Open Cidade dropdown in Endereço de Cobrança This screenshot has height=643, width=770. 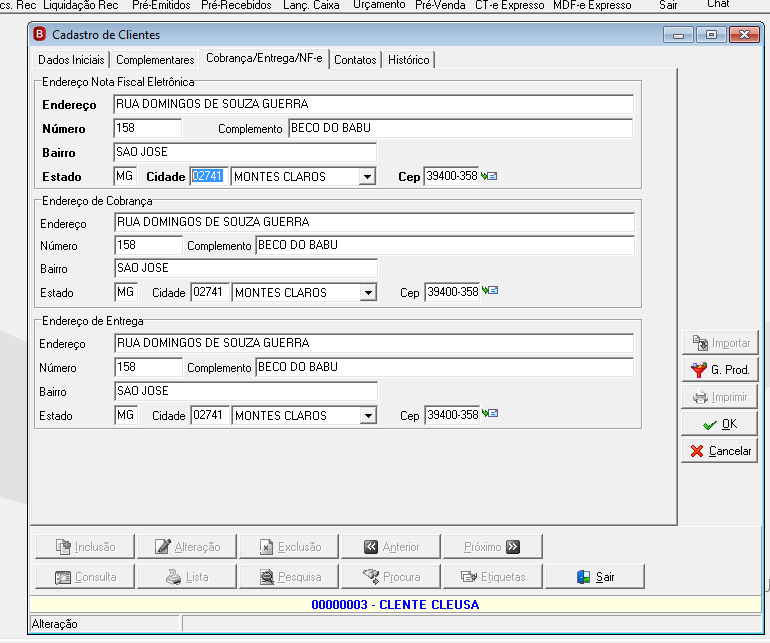click(x=368, y=293)
